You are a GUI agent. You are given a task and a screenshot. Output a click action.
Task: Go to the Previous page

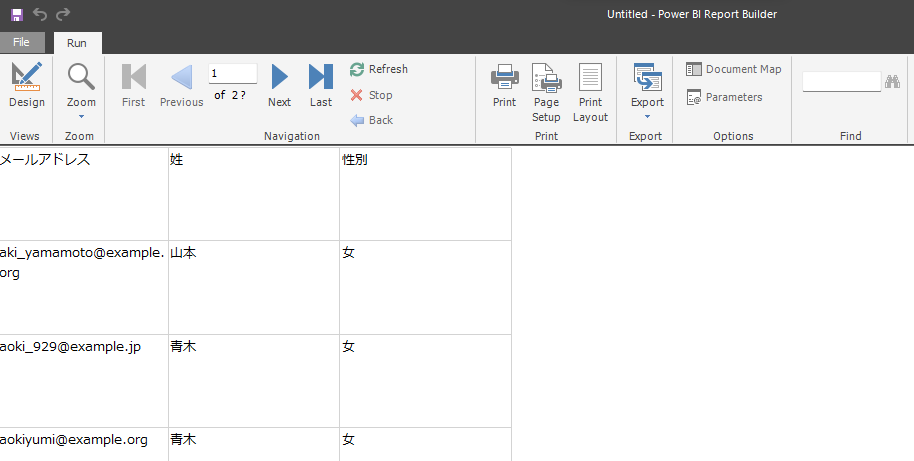pyautogui.click(x=181, y=85)
